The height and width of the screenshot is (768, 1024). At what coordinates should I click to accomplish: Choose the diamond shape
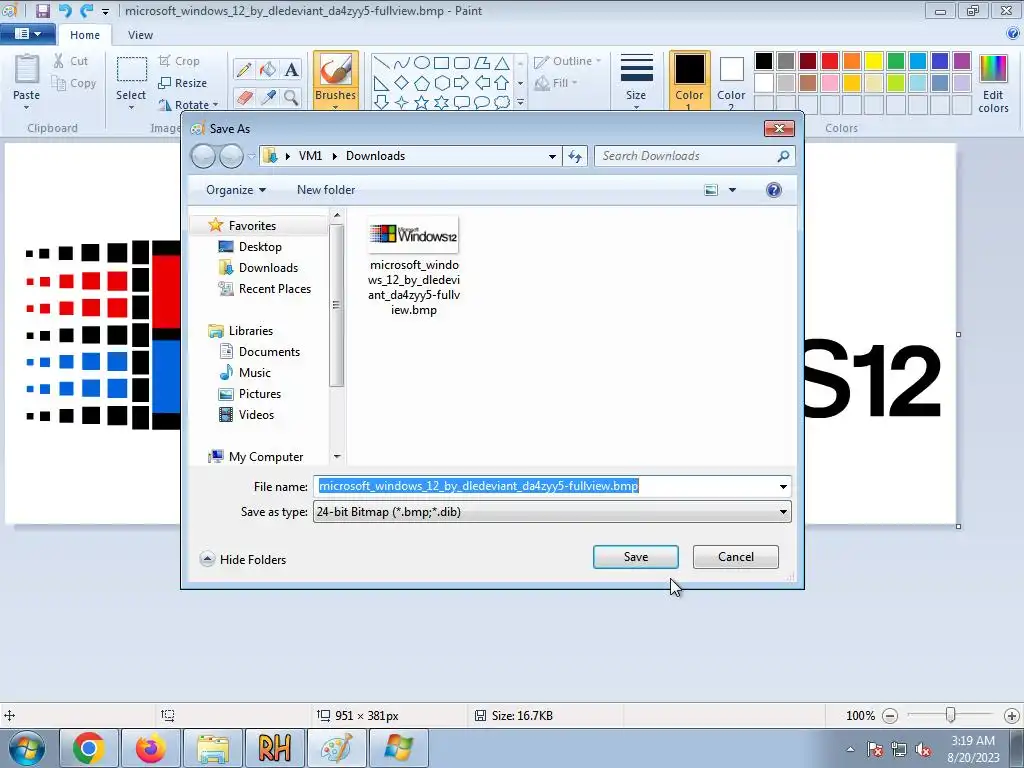[x=402, y=83]
